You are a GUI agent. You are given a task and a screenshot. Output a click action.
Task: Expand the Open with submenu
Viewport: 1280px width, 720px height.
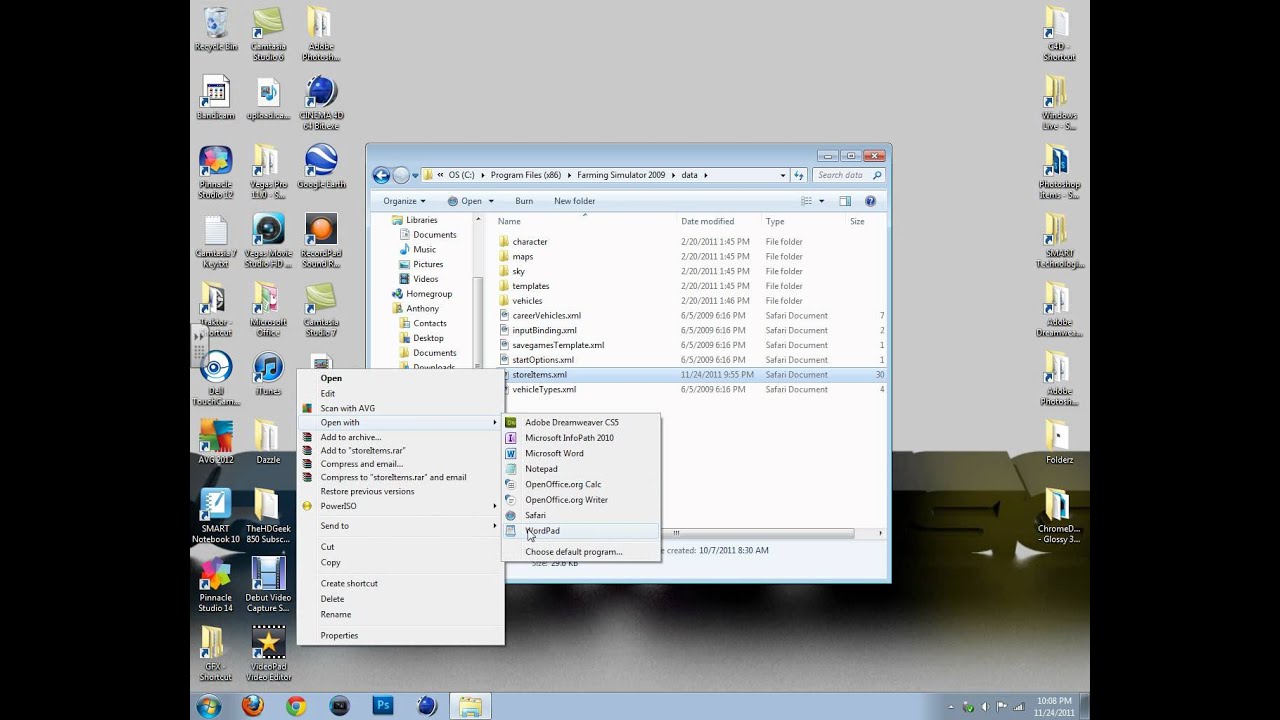(x=400, y=422)
